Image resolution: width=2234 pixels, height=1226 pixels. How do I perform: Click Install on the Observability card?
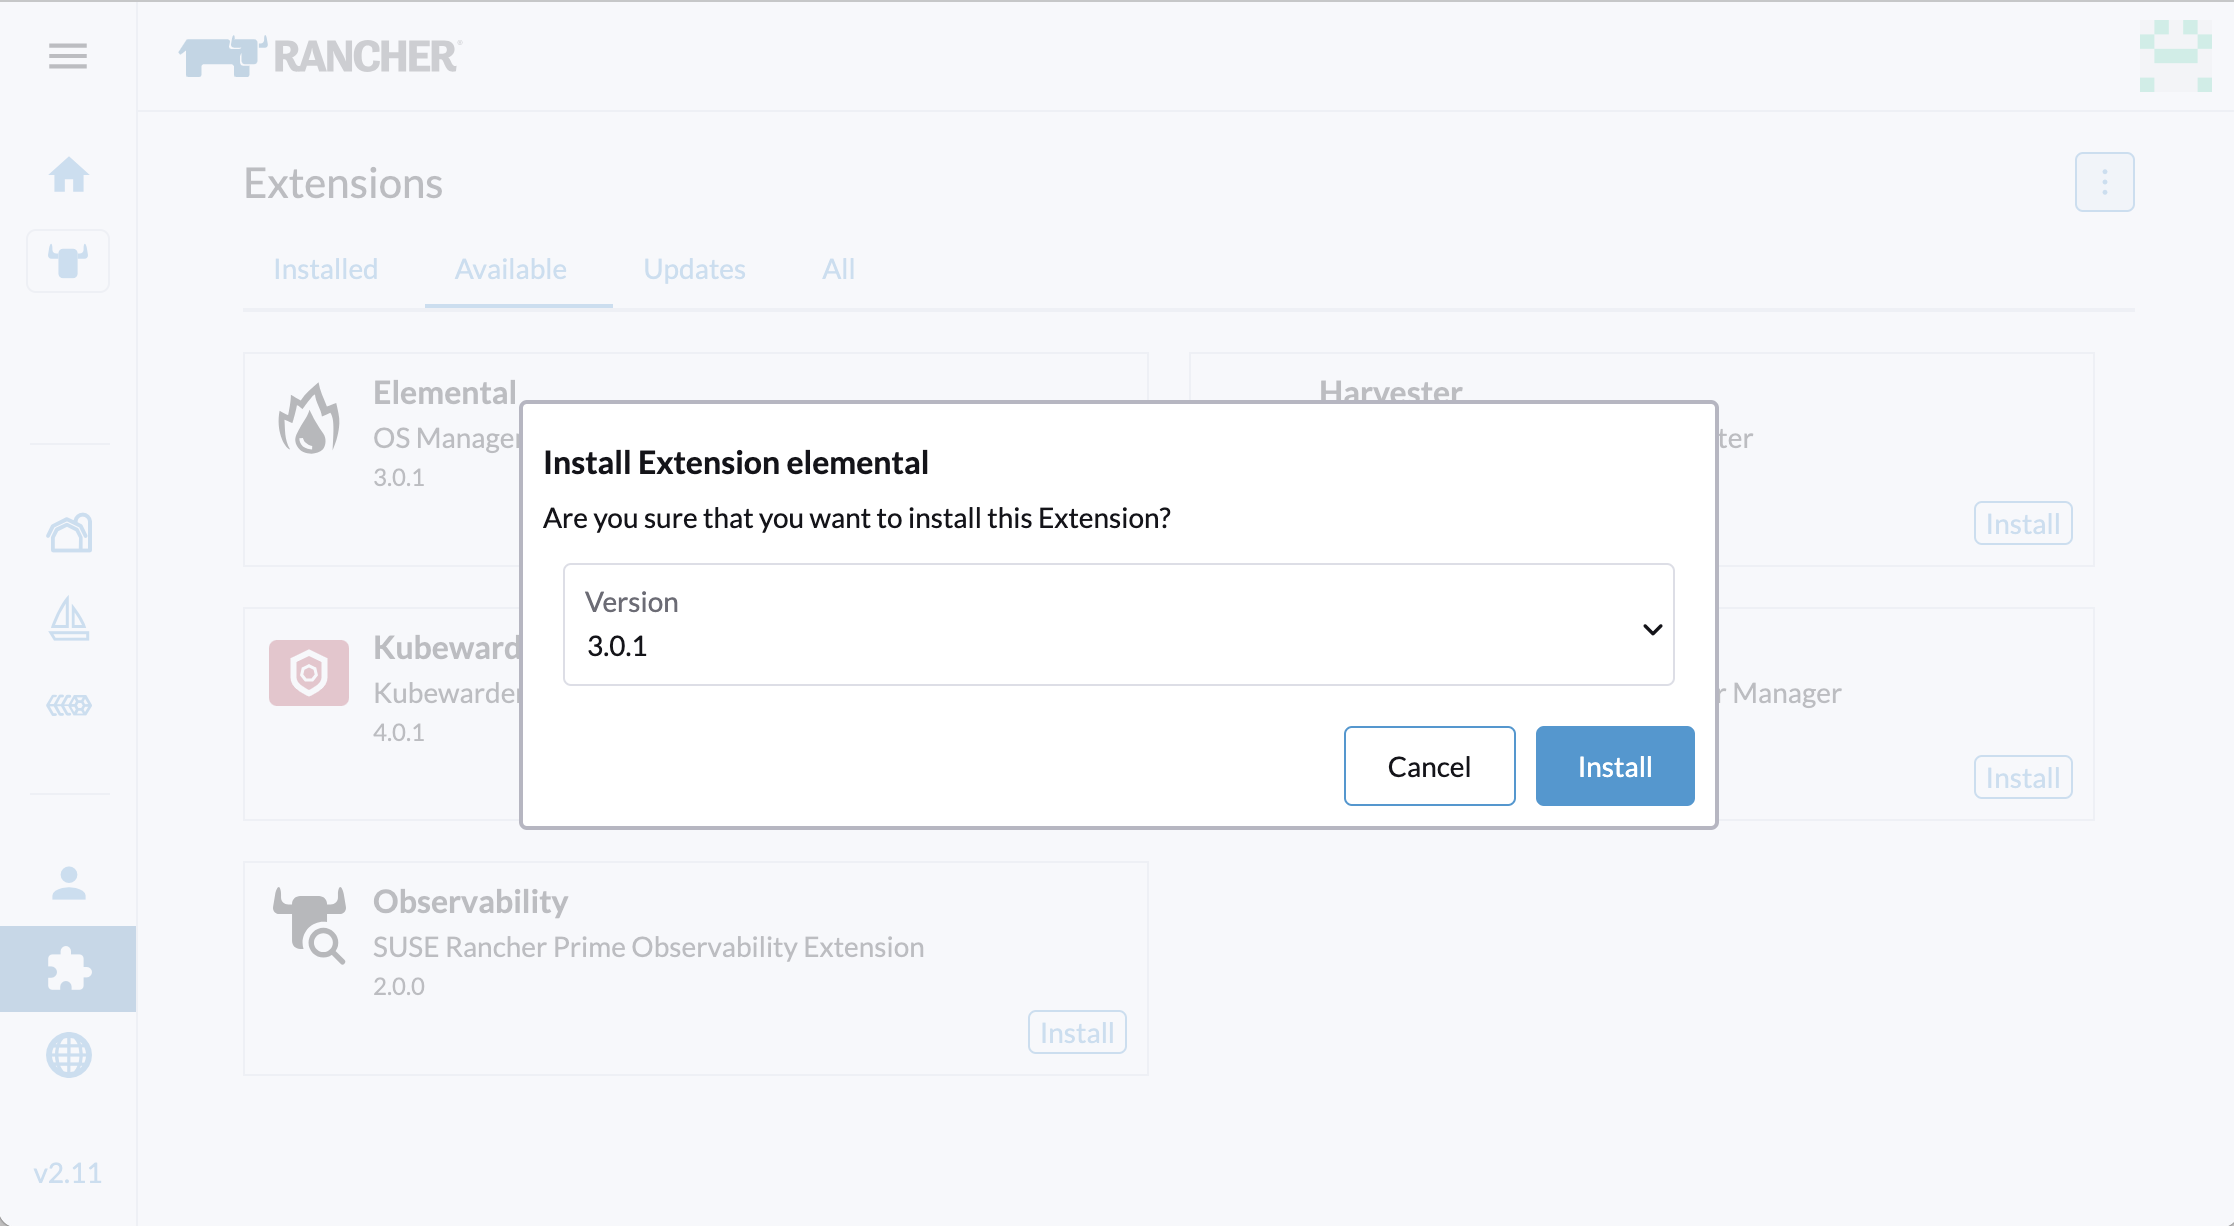click(x=1077, y=1032)
